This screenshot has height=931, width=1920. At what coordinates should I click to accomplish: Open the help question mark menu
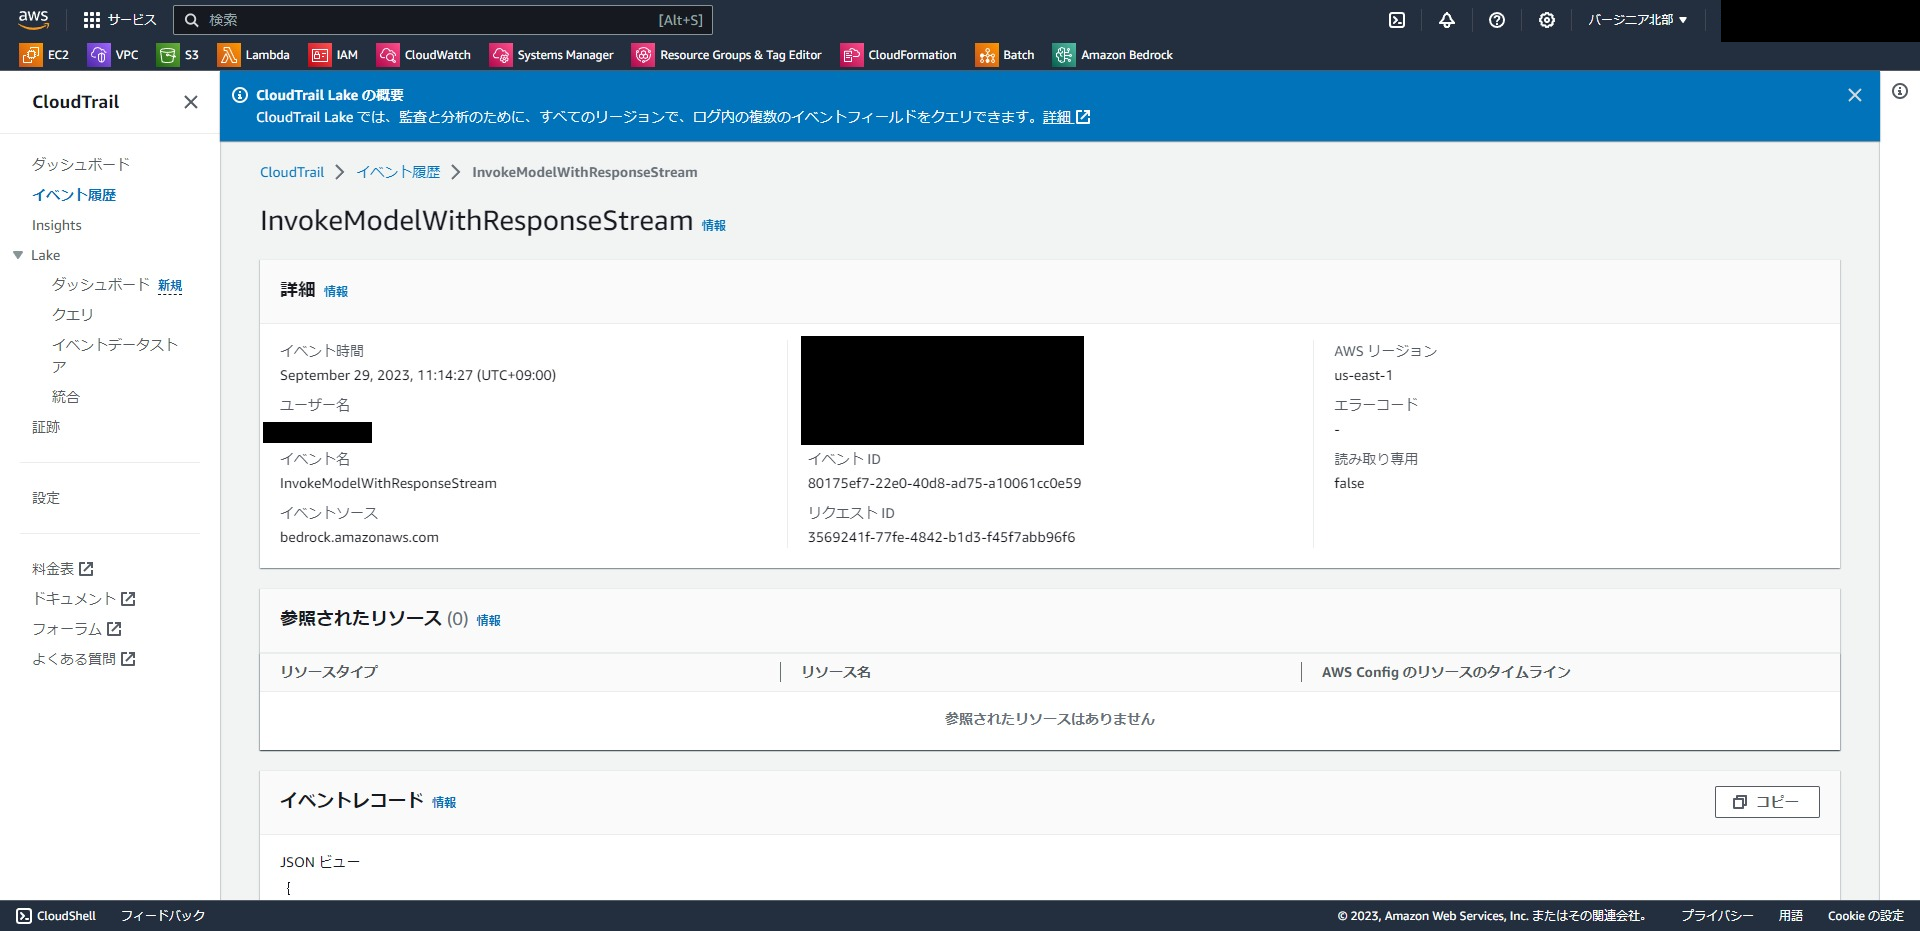pos(1497,20)
